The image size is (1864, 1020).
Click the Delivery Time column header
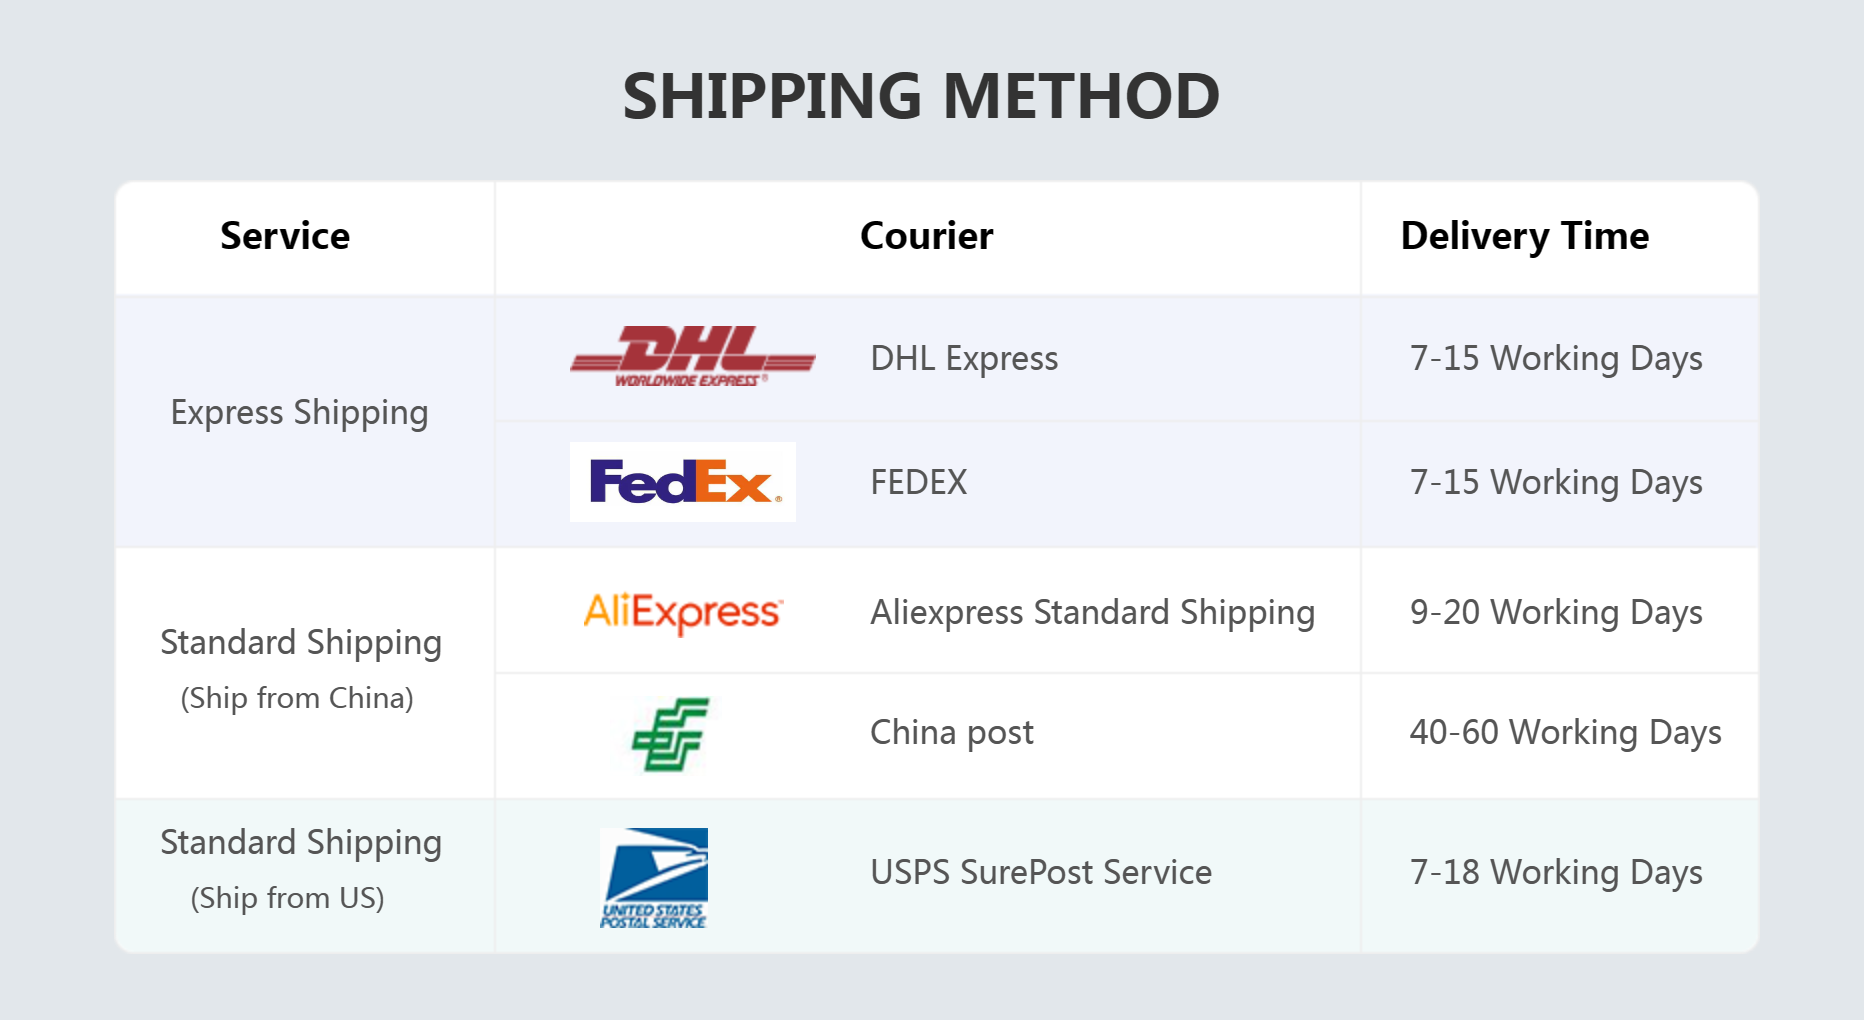pyautogui.click(x=1524, y=236)
